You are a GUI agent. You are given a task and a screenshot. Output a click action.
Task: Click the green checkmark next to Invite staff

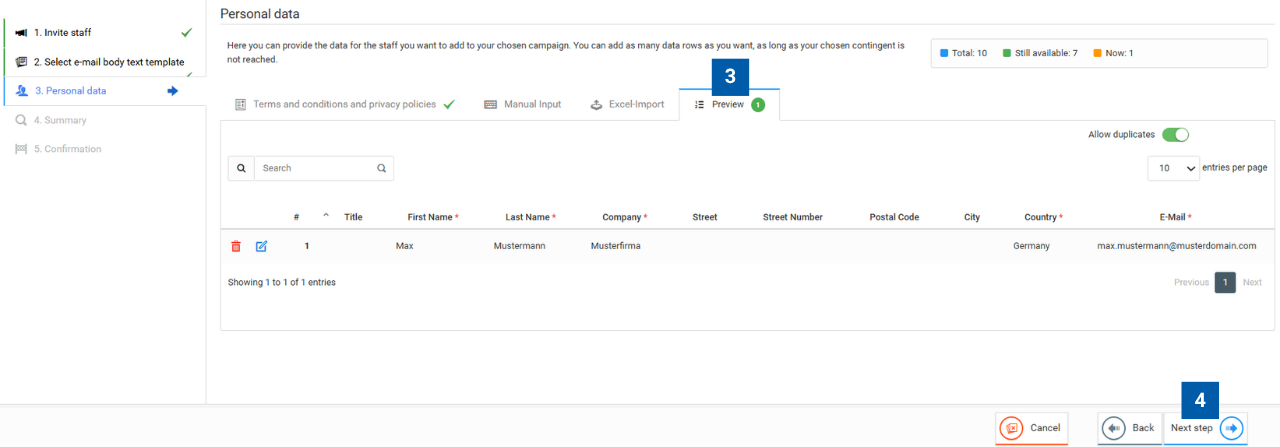[x=186, y=33]
